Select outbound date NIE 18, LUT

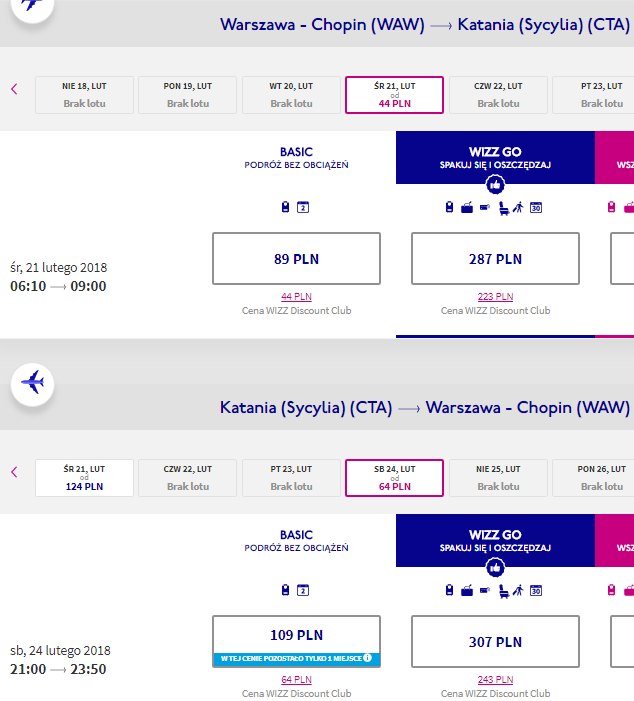(84, 95)
